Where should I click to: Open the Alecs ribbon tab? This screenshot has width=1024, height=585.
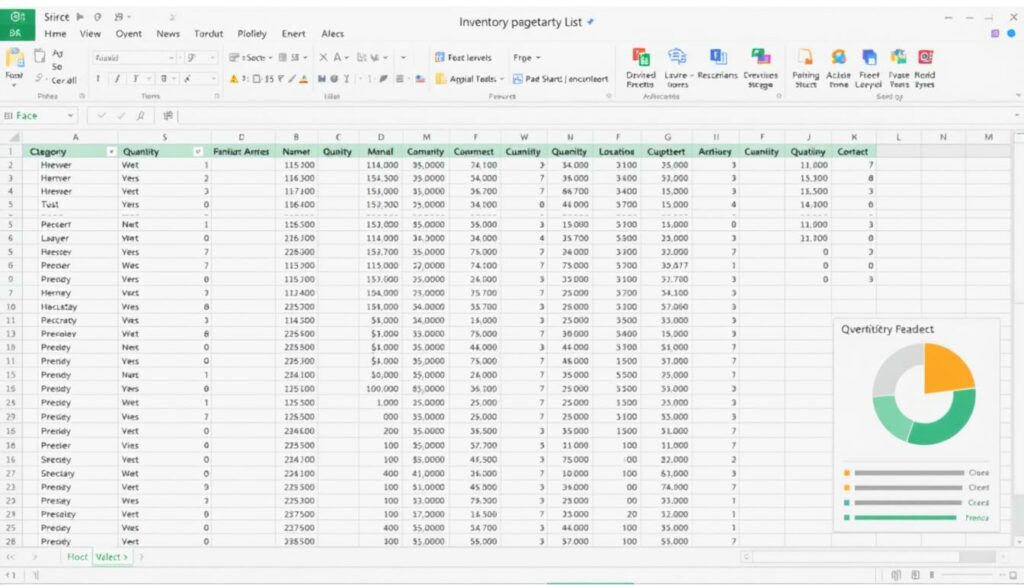332,33
